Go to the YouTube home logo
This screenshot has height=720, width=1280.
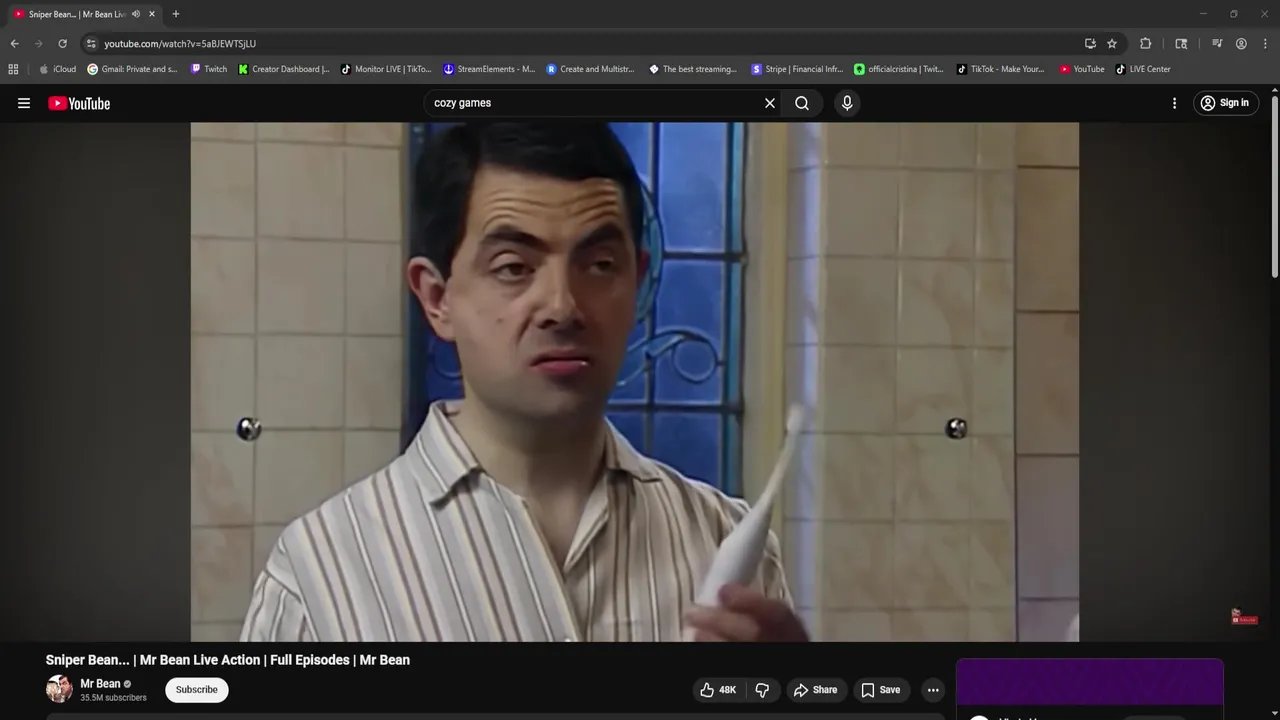(79, 103)
